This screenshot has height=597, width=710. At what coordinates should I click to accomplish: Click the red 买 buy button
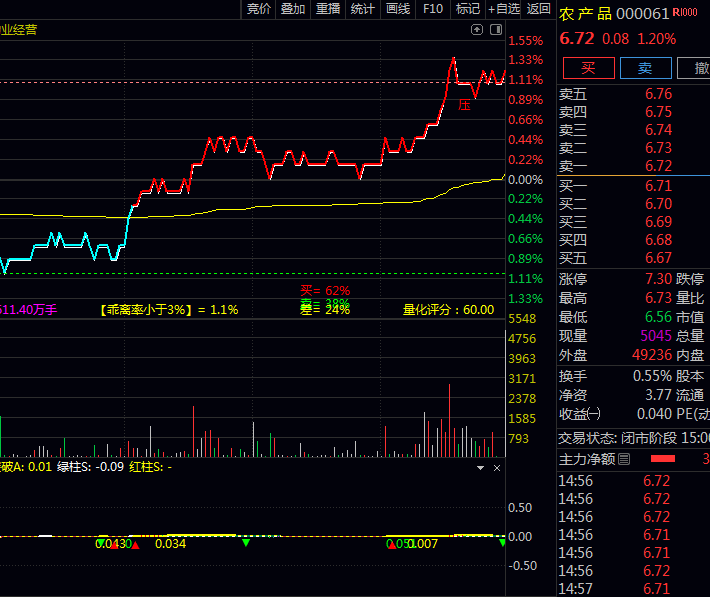pos(589,68)
